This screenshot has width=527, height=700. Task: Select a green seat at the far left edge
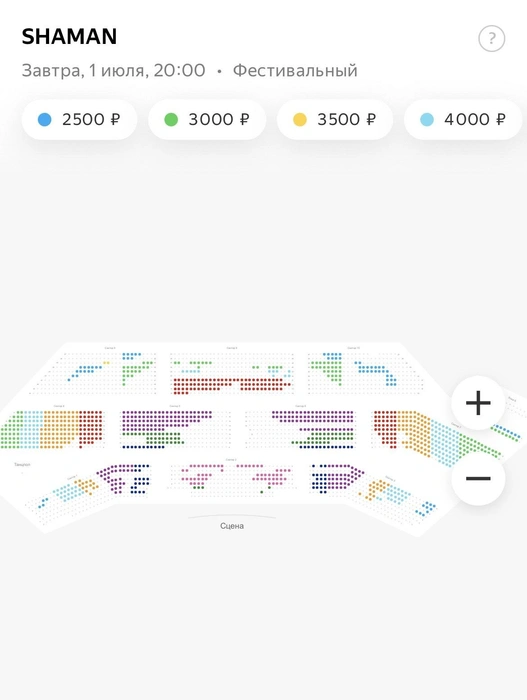pos(11,429)
